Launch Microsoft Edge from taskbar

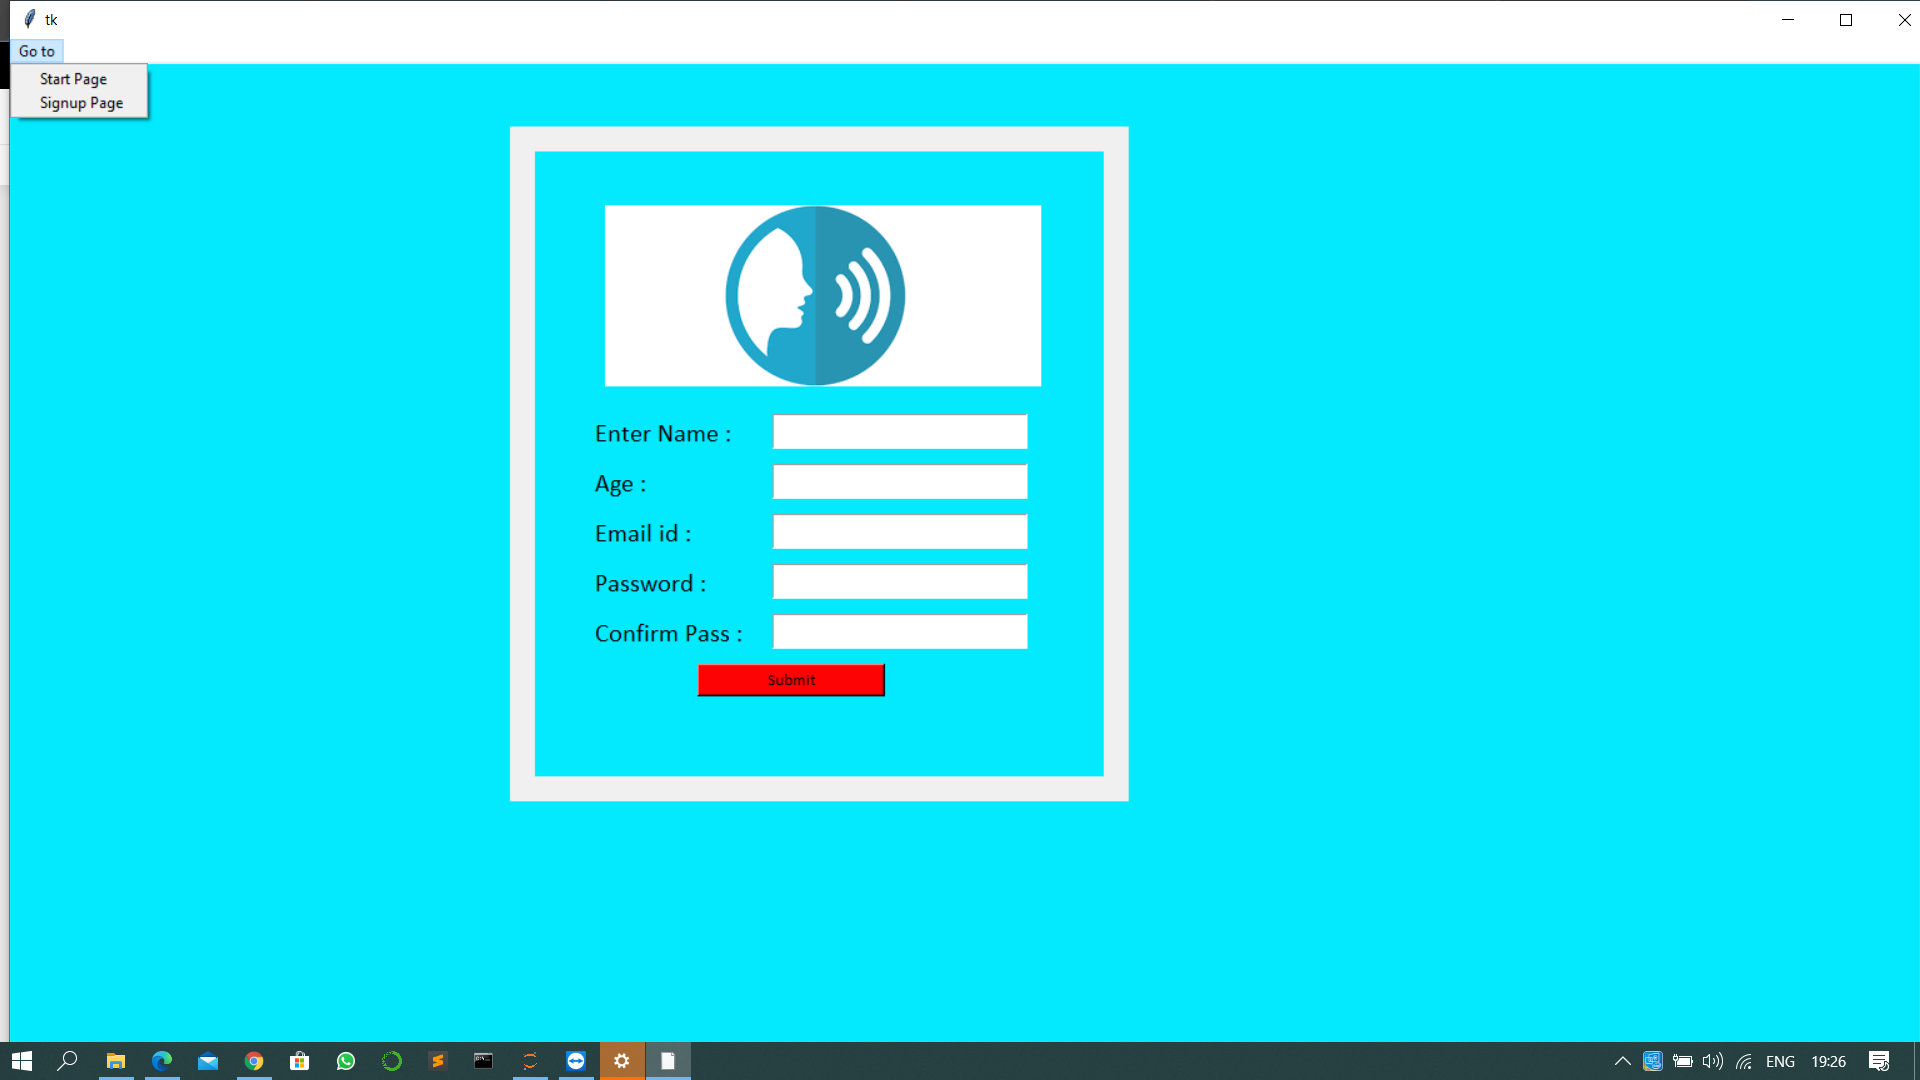[162, 1061]
